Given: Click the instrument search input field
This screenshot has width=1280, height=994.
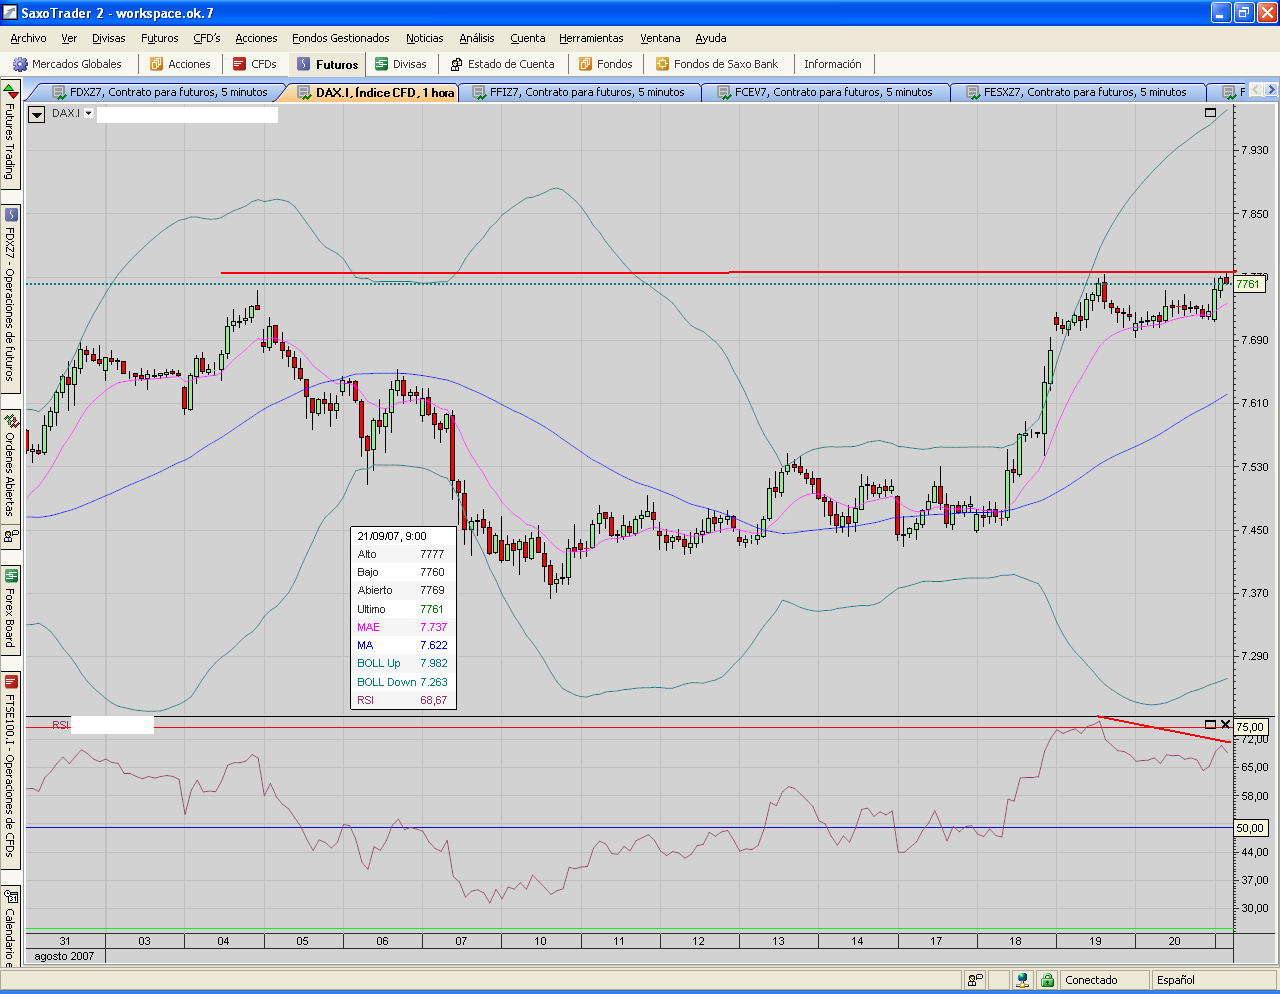Looking at the screenshot, I should [187, 114].
